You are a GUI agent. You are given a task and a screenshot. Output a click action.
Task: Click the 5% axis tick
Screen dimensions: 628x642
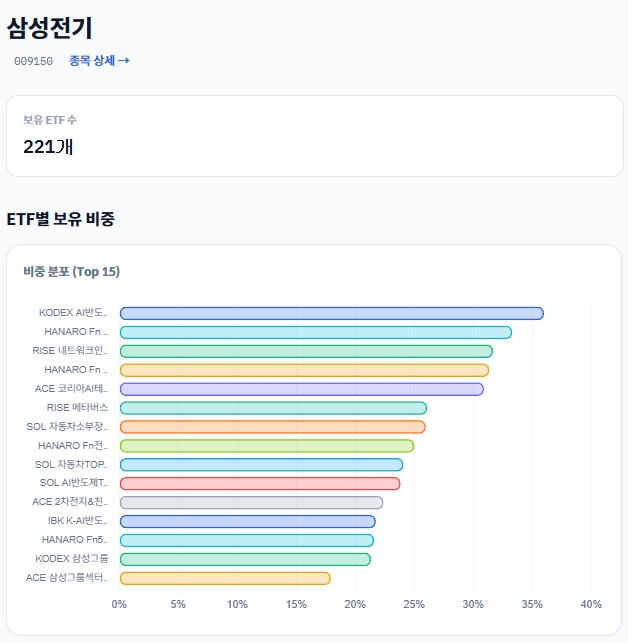[x=178, y=604]
